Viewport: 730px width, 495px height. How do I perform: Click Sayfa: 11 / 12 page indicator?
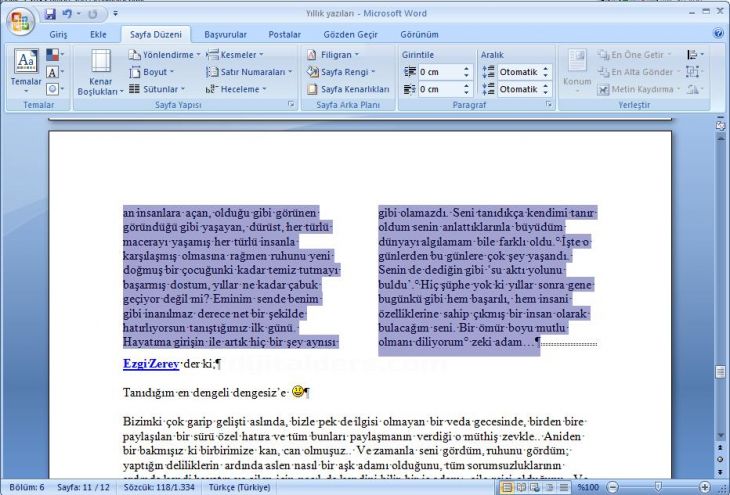pos(83,488)
